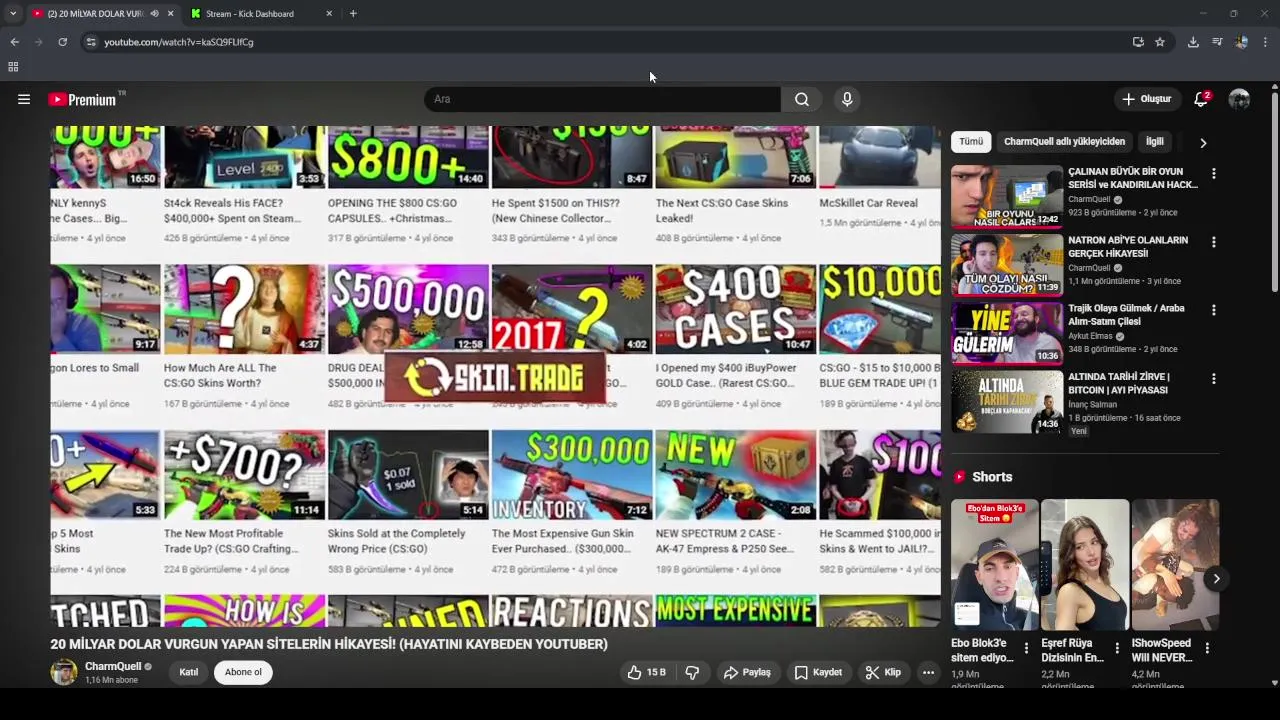Click the magnifier search button
1280x720 pixels.
(802, 99)
